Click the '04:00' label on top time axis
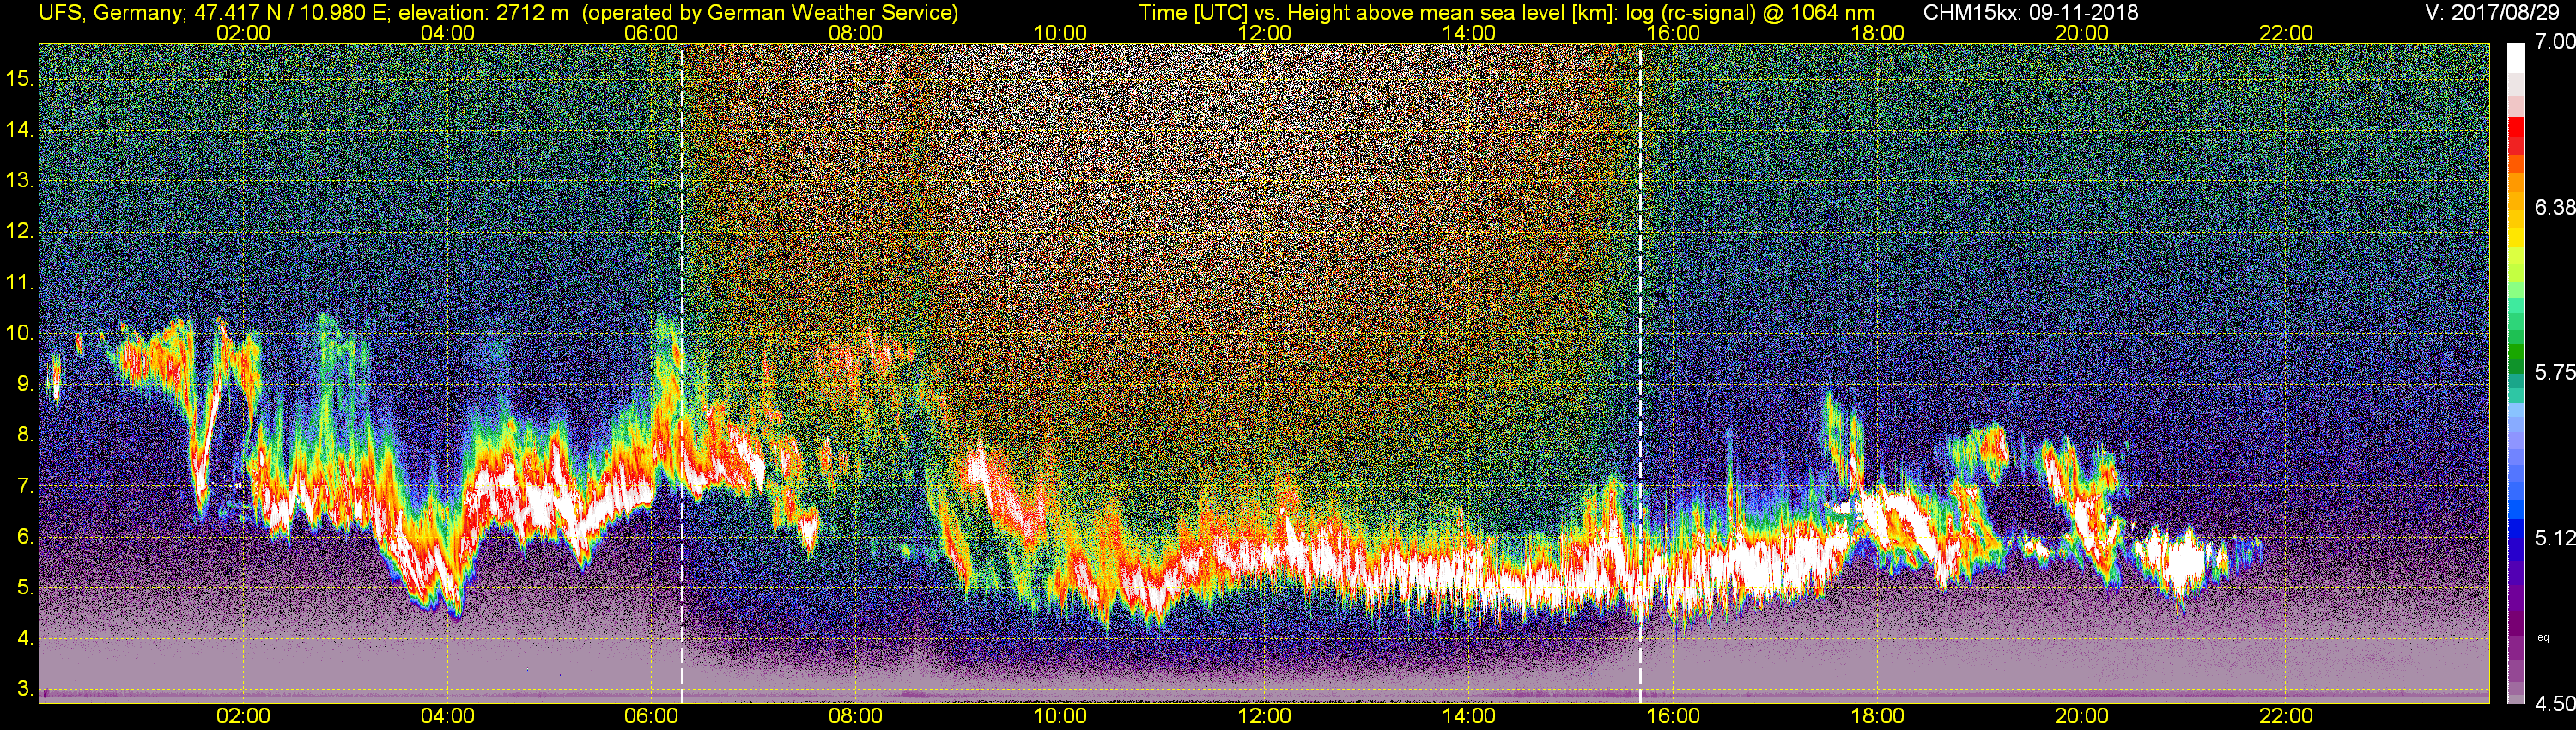The image size is (2576, 730). coord(447,33)
